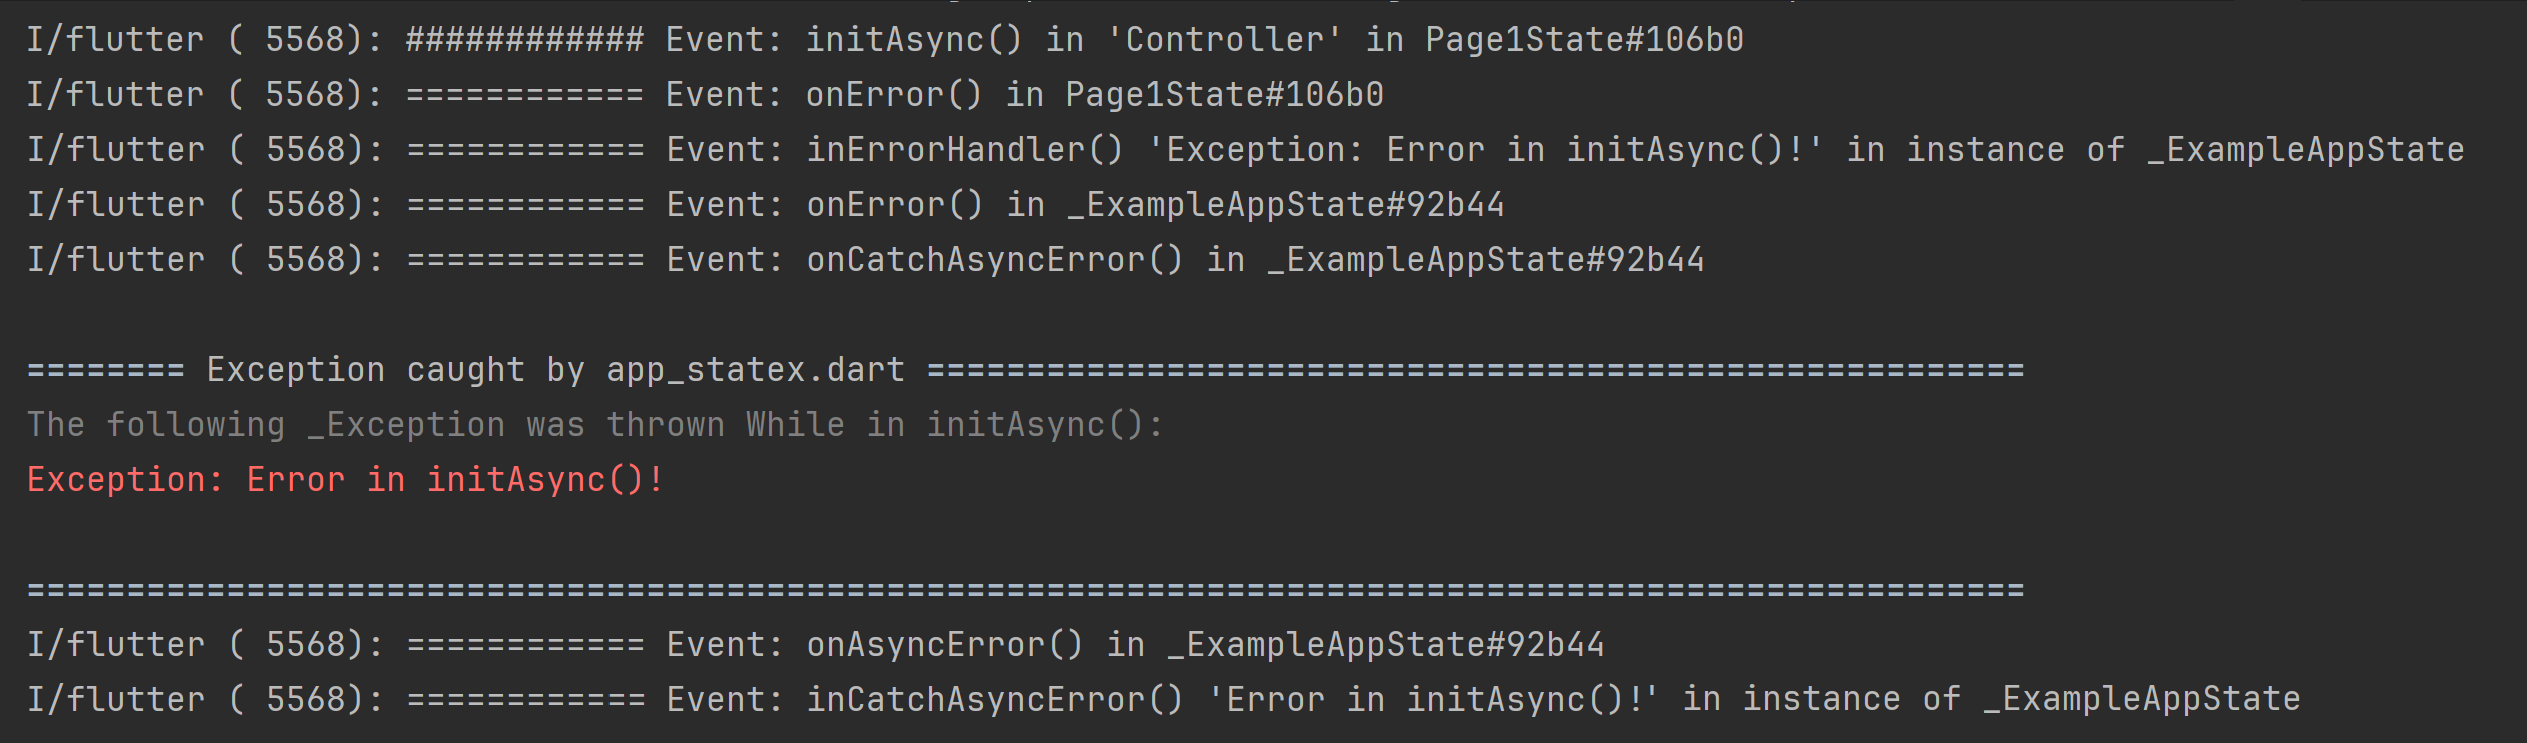Image resolution: width=2527 pixels, height=743 pixels.
Task: Click the onCatchAsyncError() event log line
Action: (x=865, y=260)
